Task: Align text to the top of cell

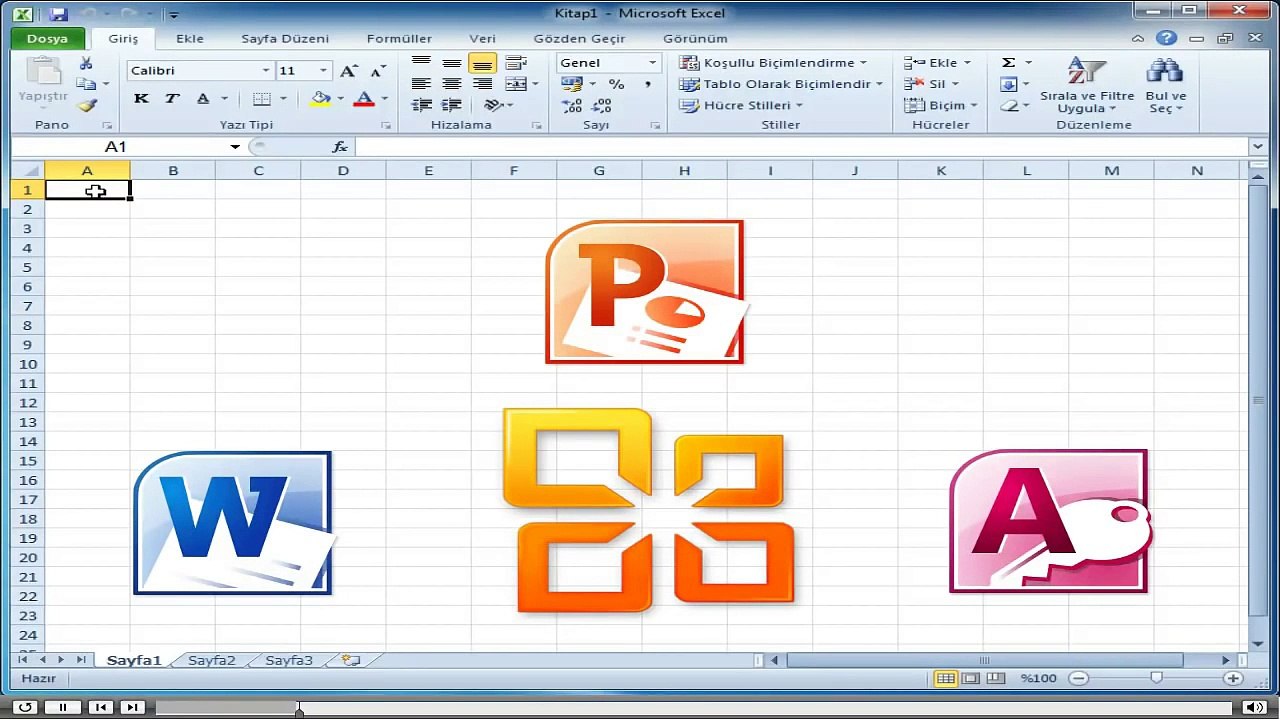Action: click(x=421, y=63)
